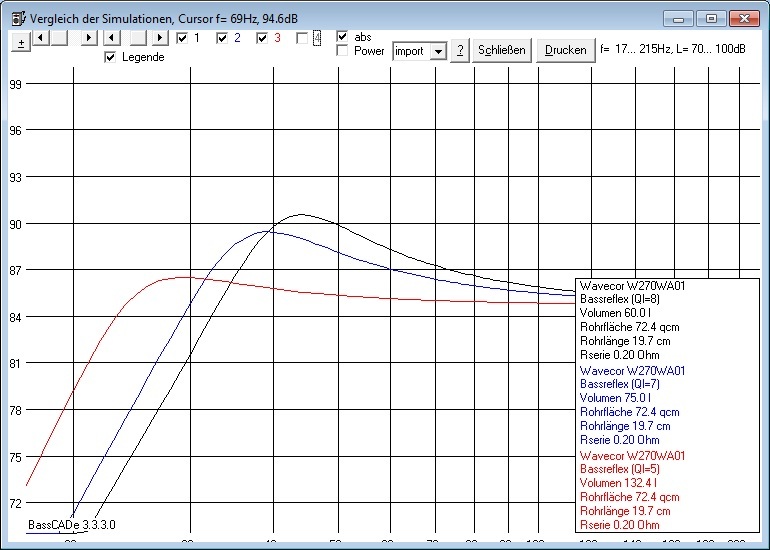The width and height of the screenshot is (770, 550).
Task: Click left arrow of the second scrollbar
Action: pyautogui.click(x=113, y=38)
